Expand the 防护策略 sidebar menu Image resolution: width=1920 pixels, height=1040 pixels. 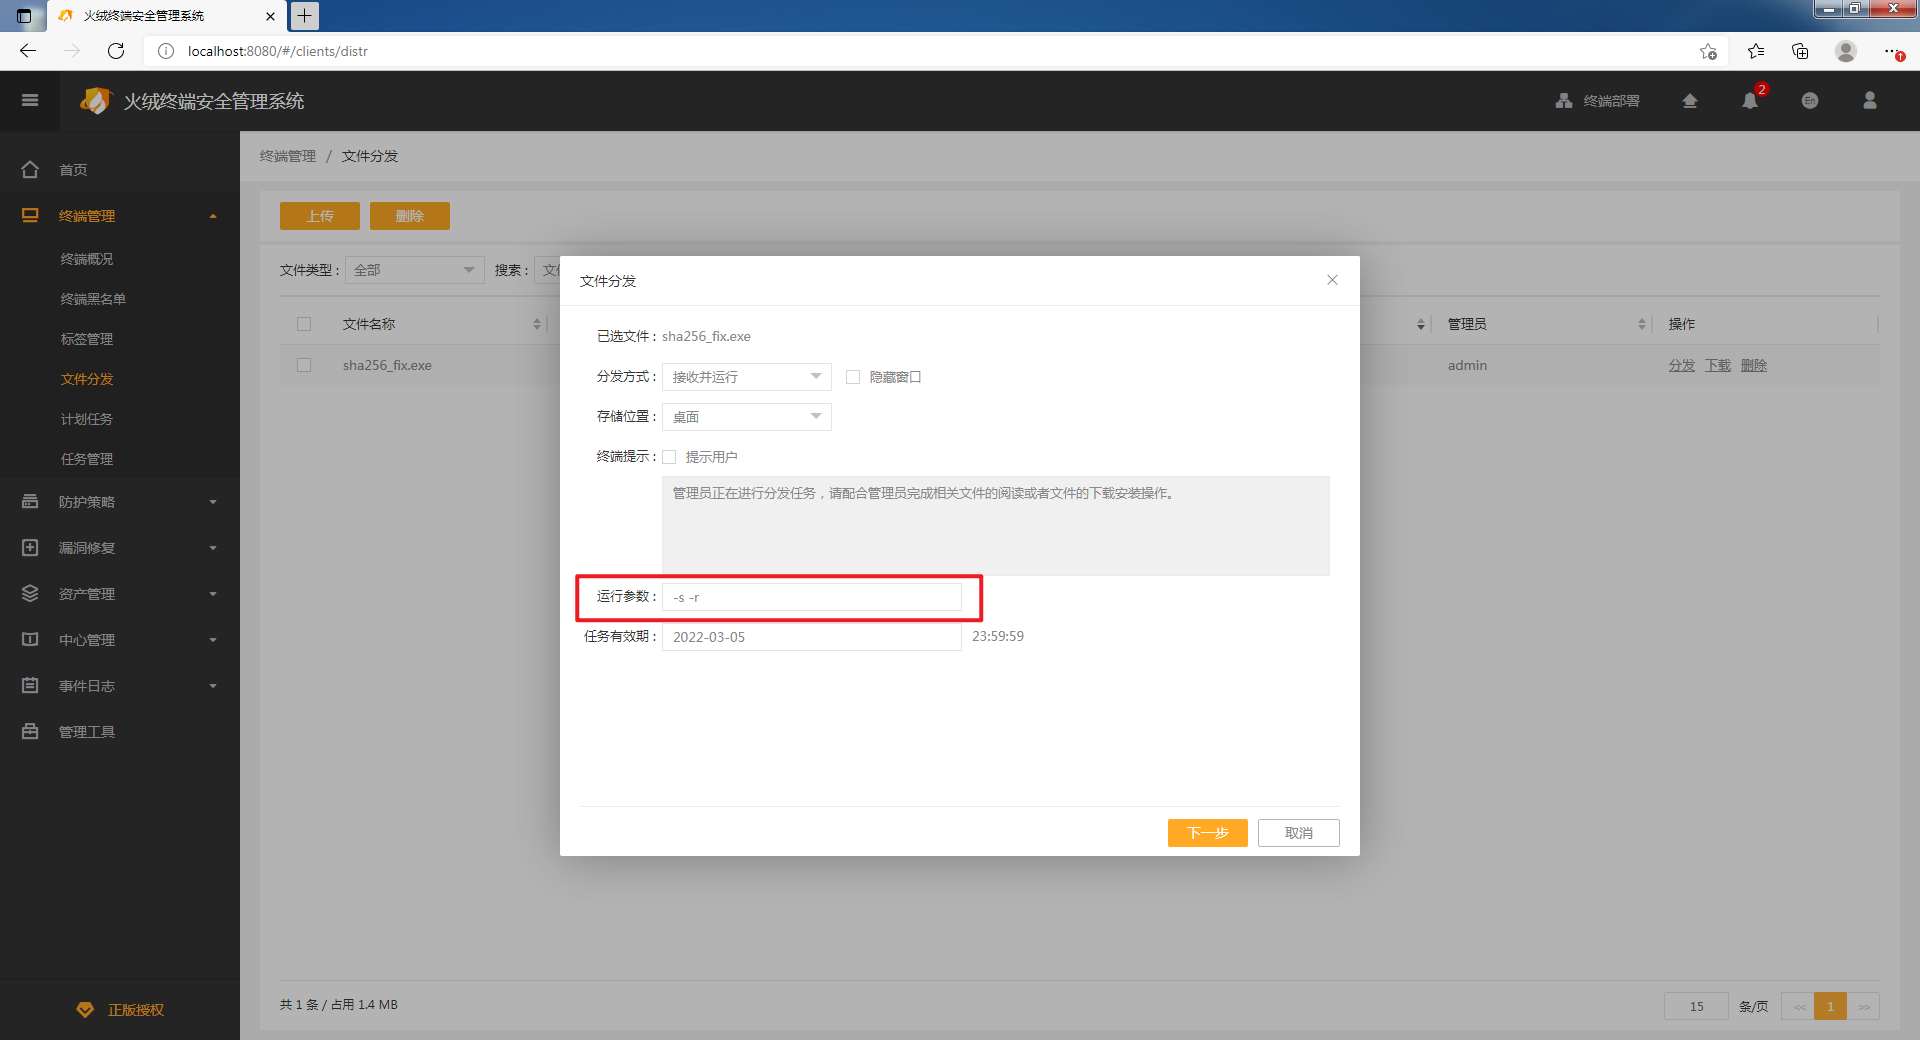click(x=120, y=502)
